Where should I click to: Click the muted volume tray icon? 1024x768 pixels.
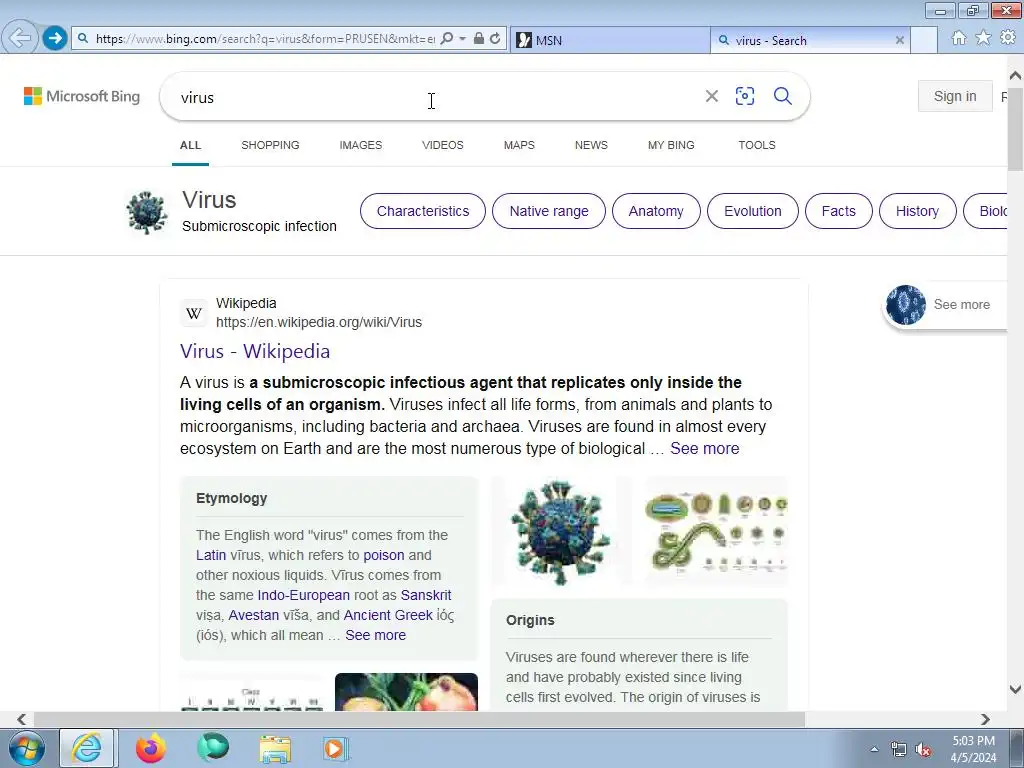pos(923,750)
